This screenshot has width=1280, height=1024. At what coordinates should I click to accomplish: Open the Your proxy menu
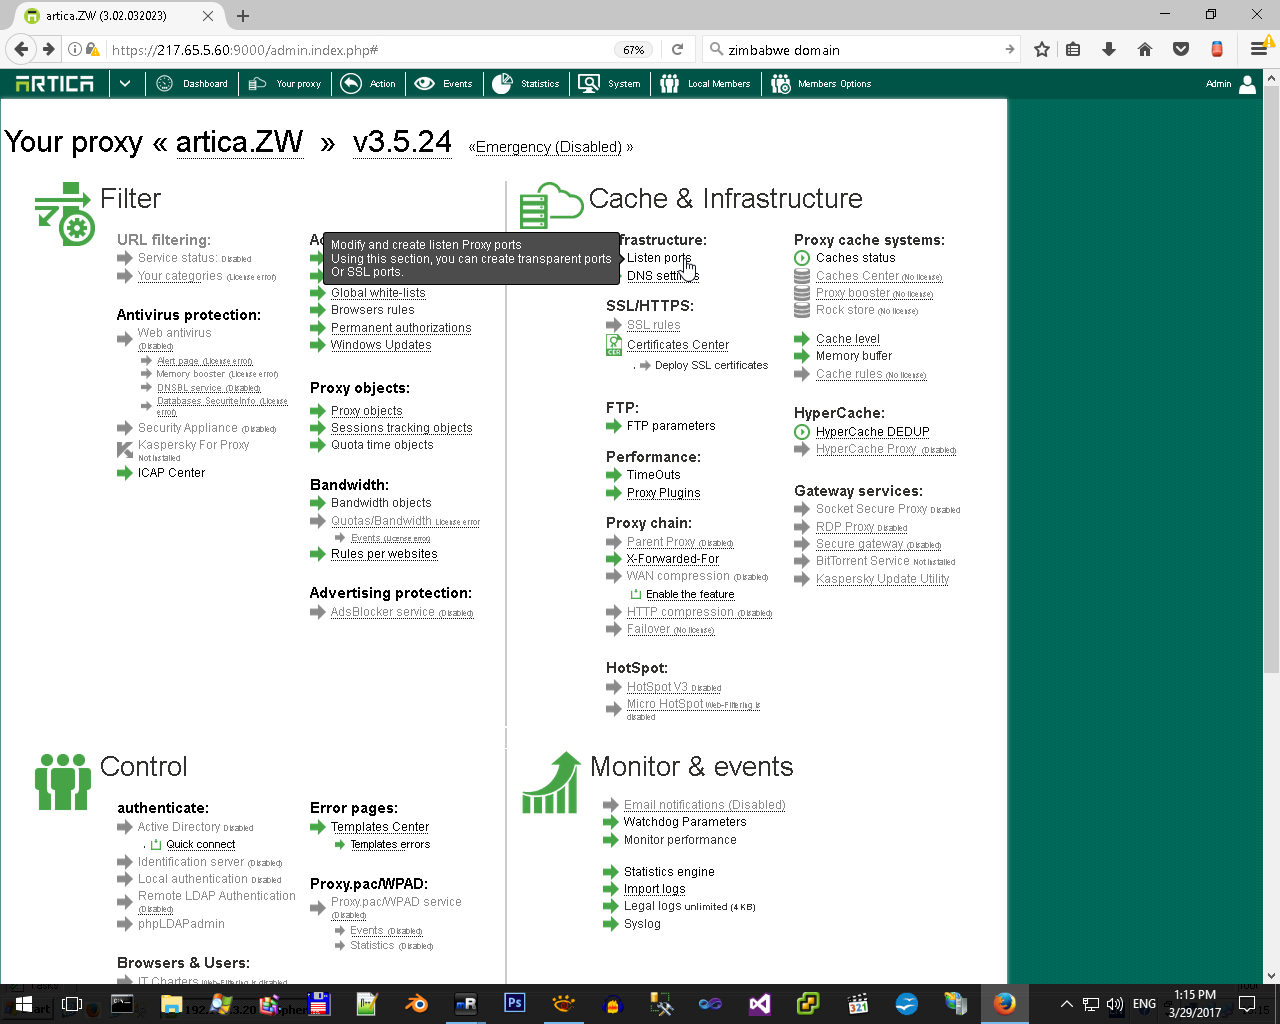point(285,84)
